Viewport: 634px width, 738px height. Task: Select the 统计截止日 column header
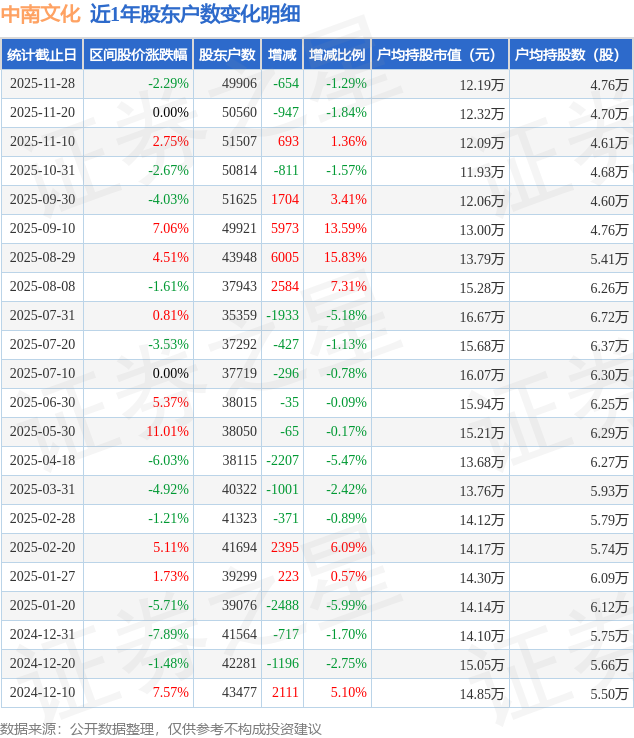(42, 55)
